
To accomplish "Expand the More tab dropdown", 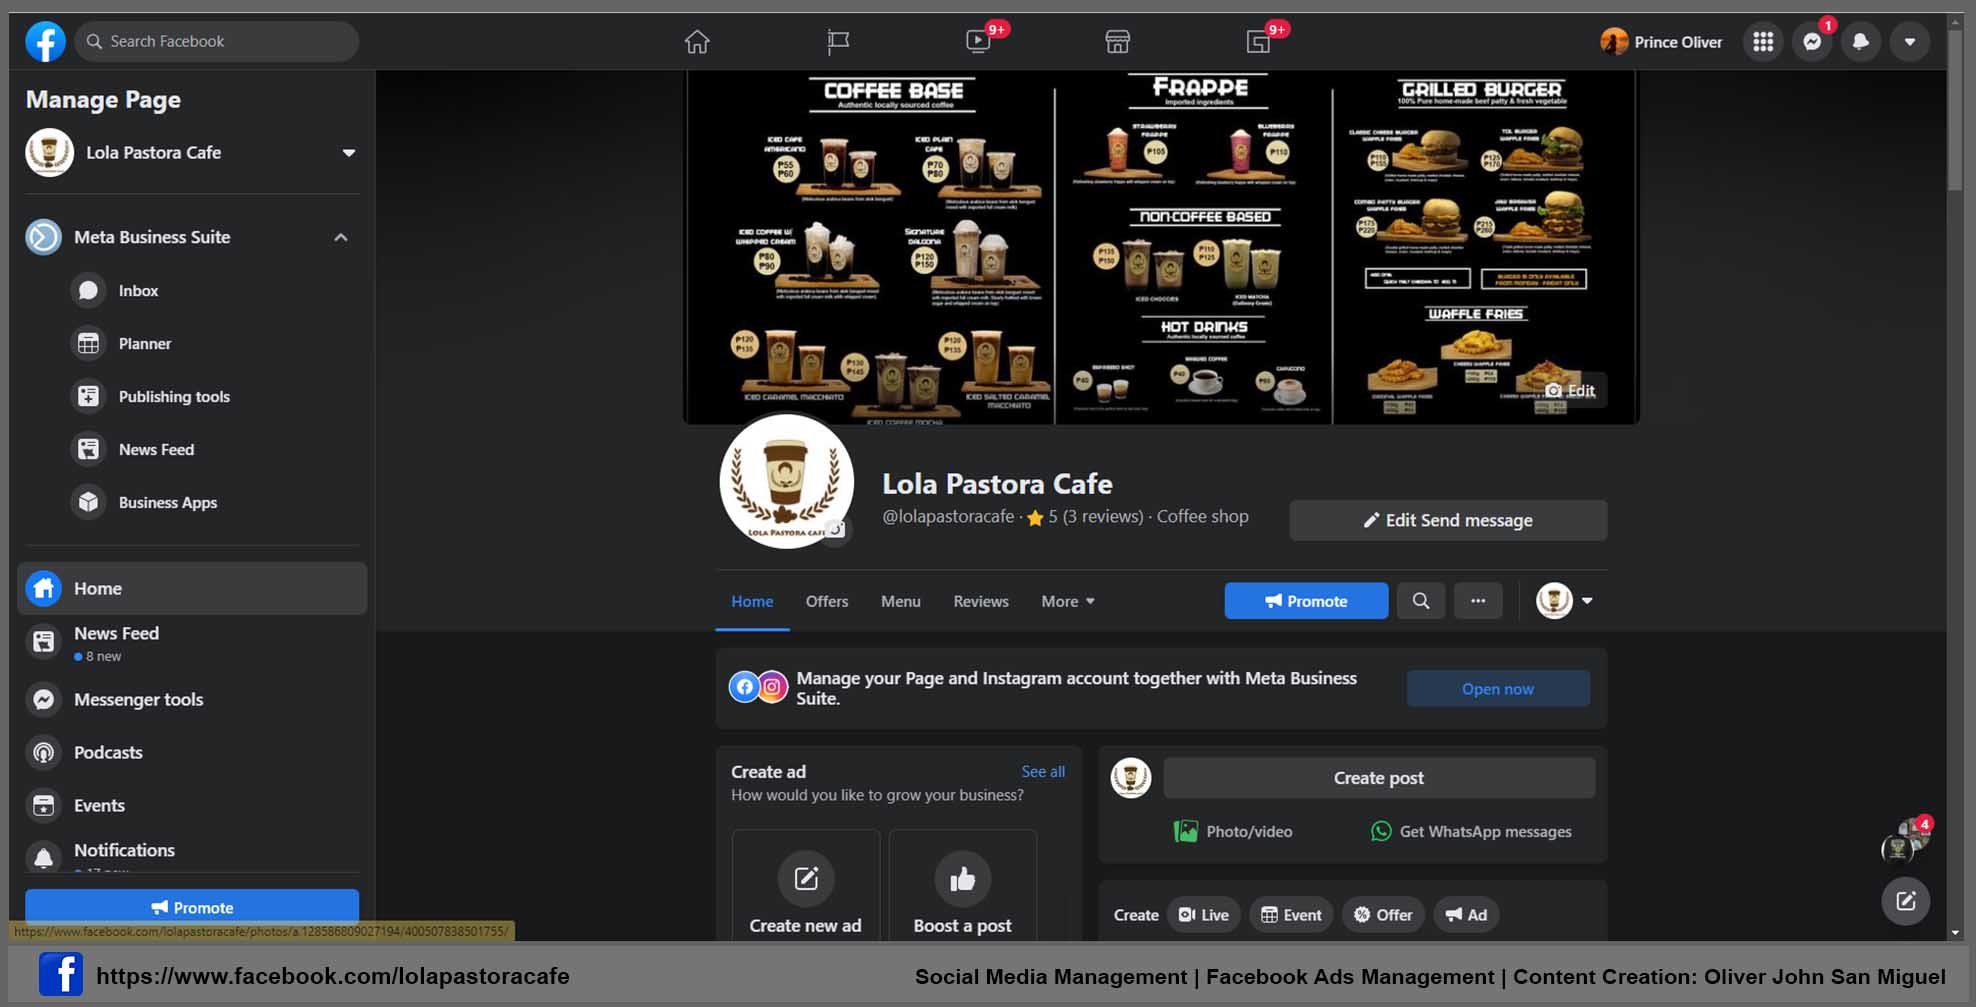I will pyautogui.click(x=1068, y=602).
